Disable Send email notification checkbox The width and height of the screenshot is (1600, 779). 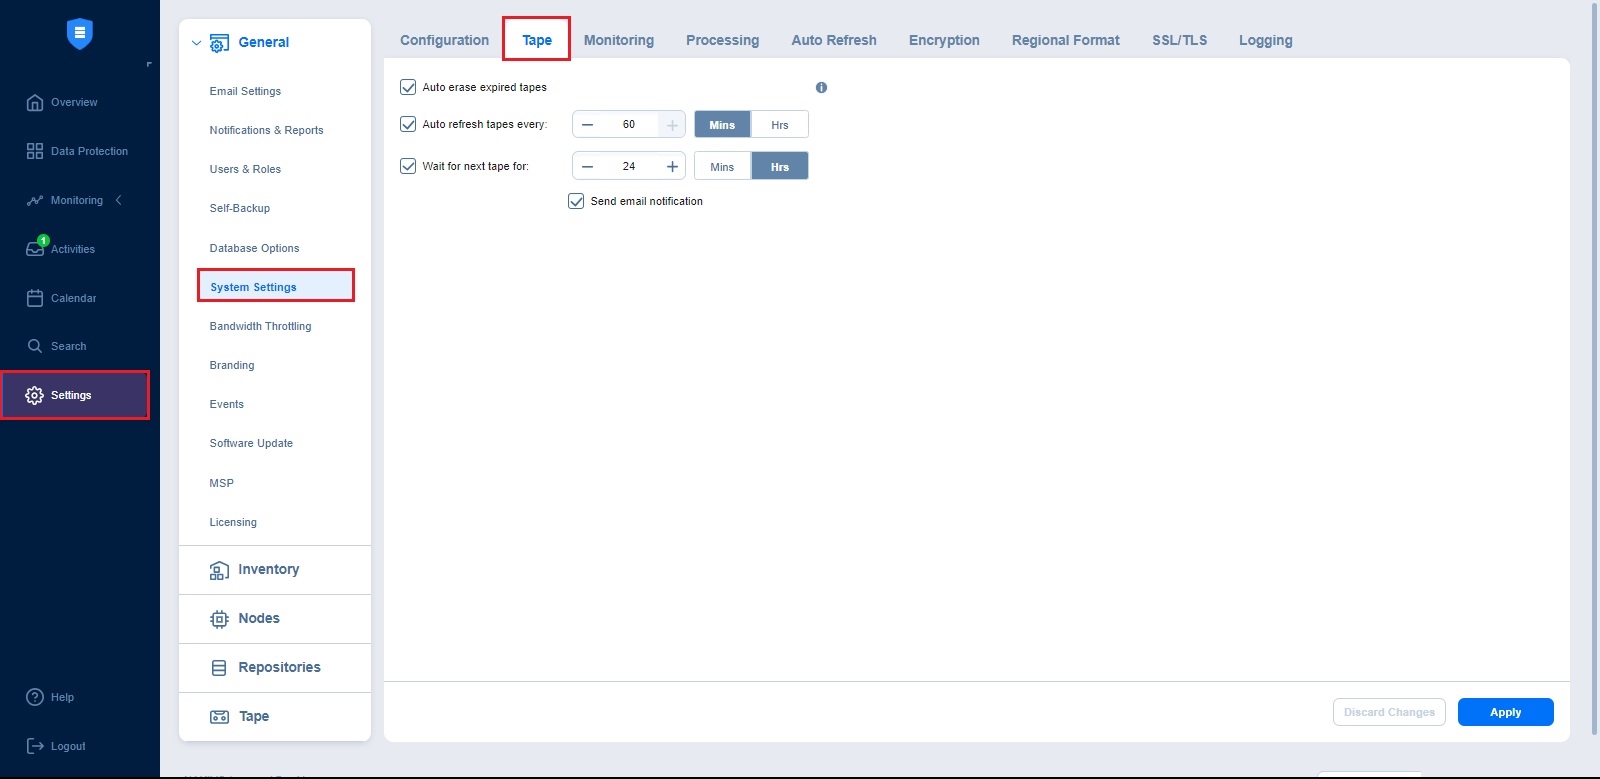(x=576, y=201)
